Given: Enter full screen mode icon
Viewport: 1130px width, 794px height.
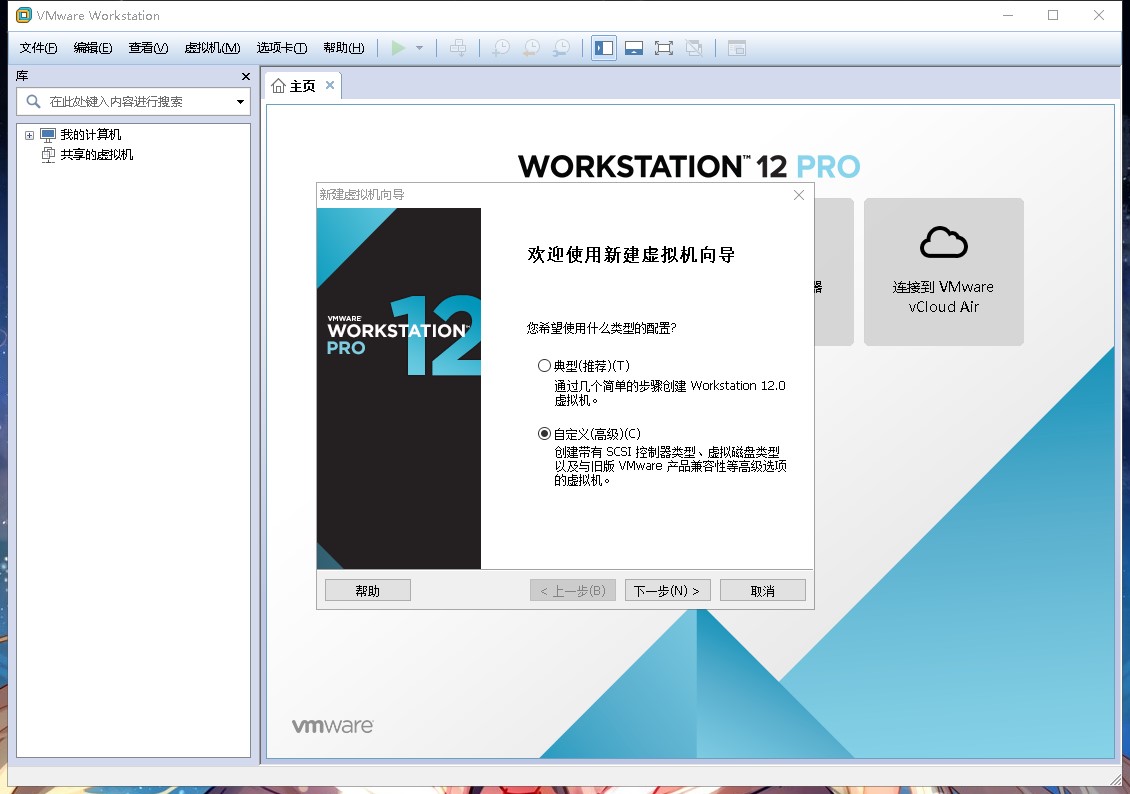Looking at the screenshot, I should click(664, 48).
